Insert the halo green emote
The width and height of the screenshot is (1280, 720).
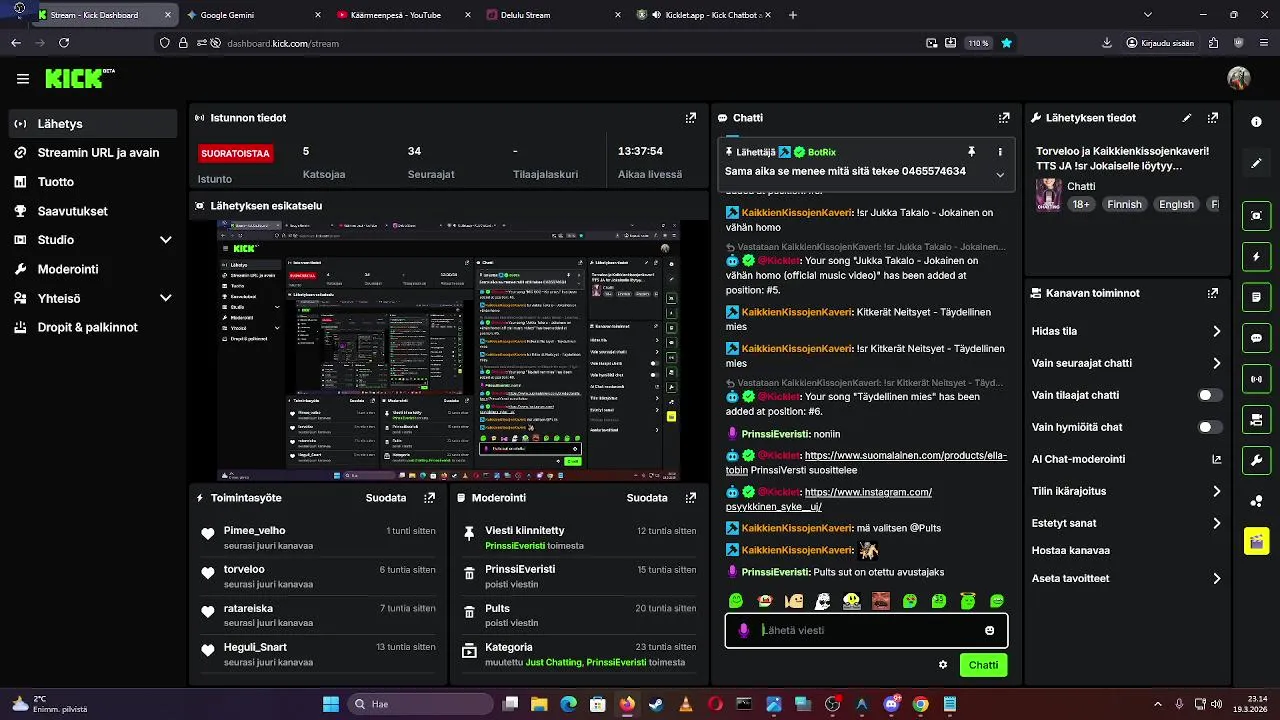click(968, 601)
